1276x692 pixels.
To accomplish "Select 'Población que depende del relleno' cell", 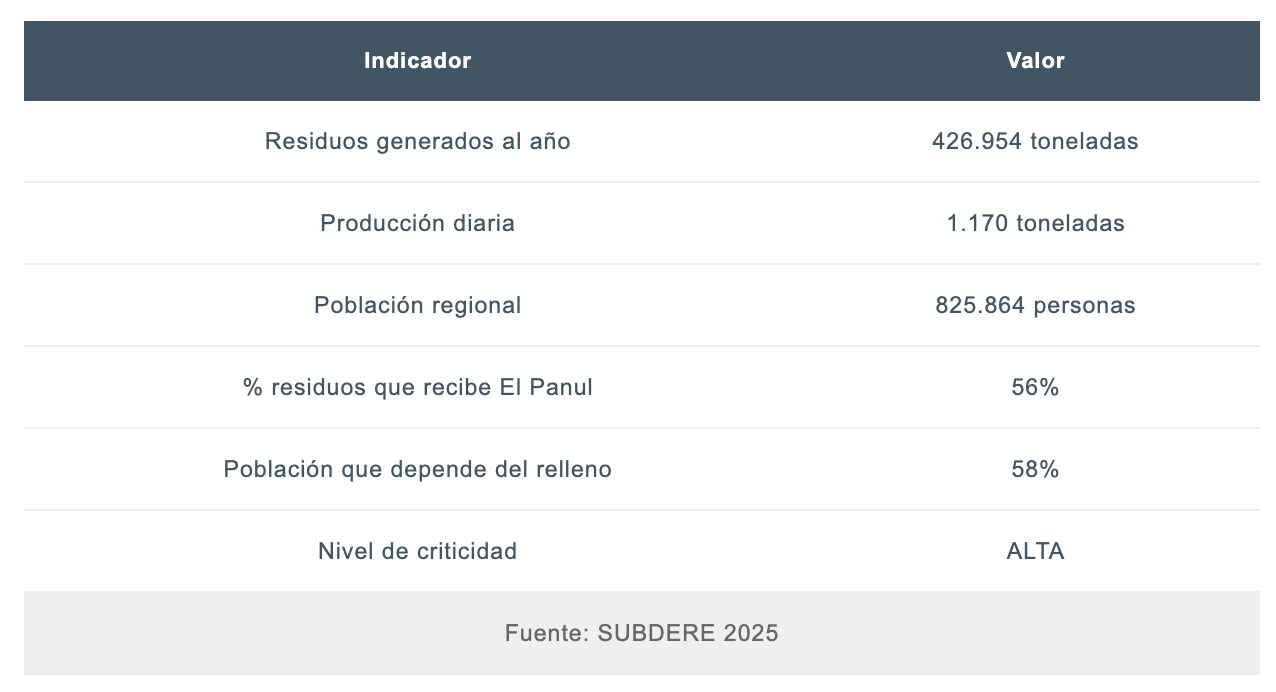I will coord(417,470).
